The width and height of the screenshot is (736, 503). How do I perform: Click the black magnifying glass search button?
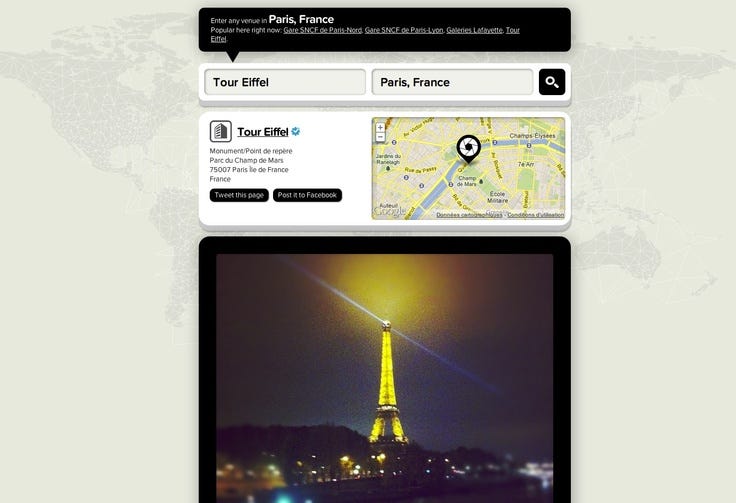[552, 82]
